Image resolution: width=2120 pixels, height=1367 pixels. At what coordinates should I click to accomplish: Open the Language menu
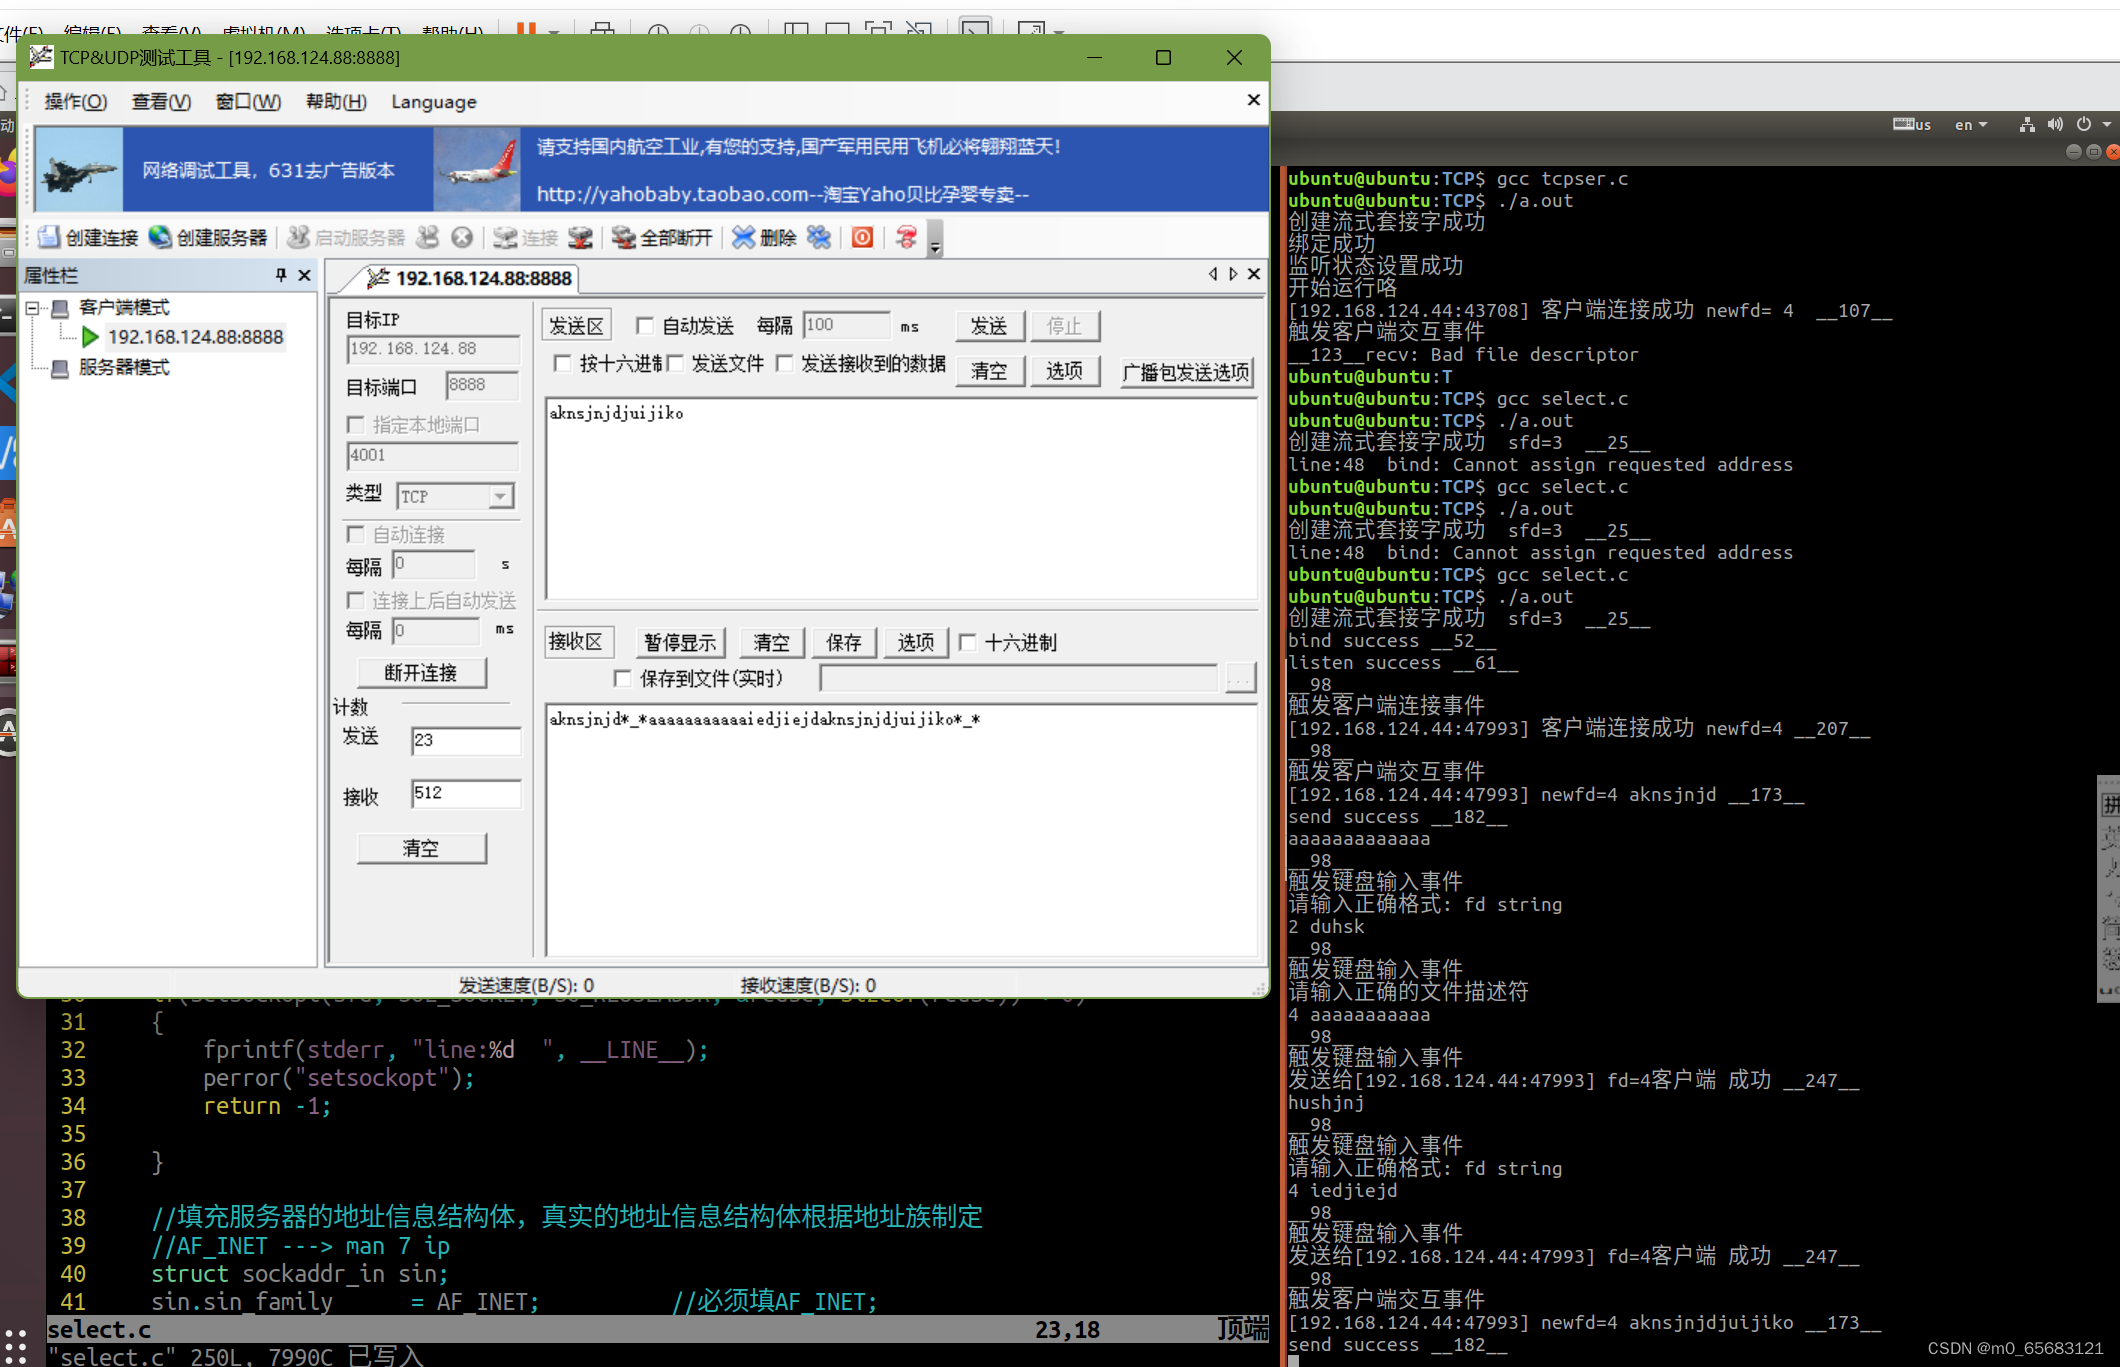[x=432, y=101]
